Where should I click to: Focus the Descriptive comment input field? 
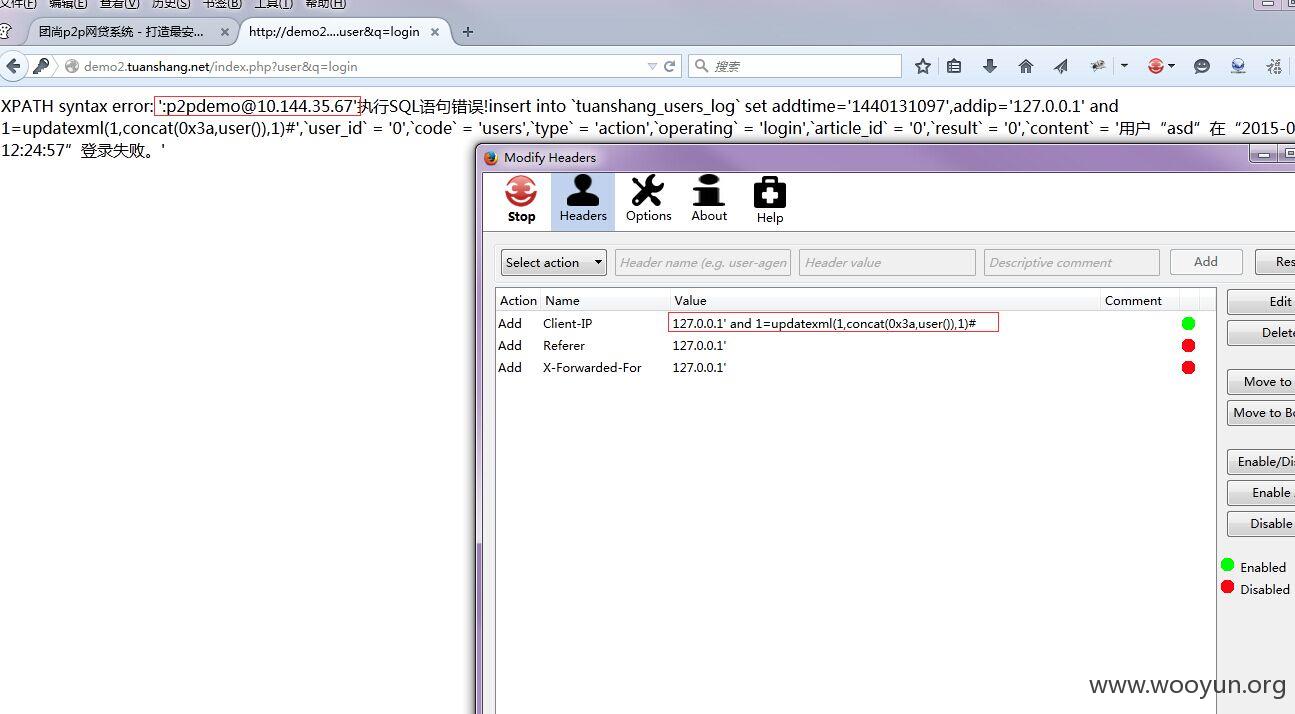pyautogui.click(x=1072, y=262)
